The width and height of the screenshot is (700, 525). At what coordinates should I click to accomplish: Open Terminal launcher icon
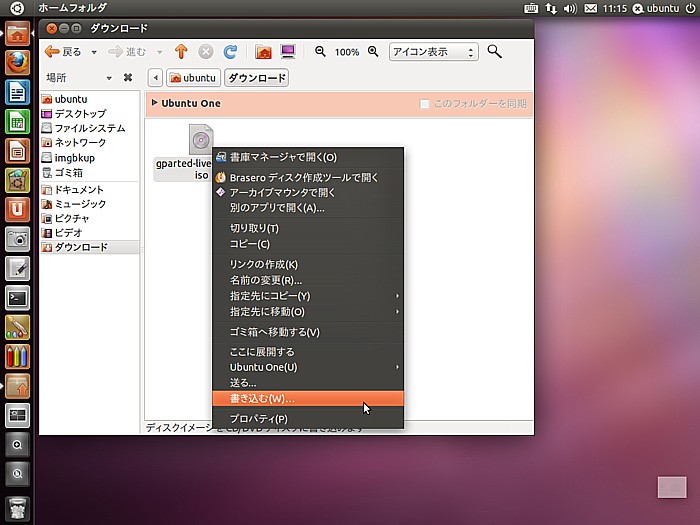tap(17, 298)
